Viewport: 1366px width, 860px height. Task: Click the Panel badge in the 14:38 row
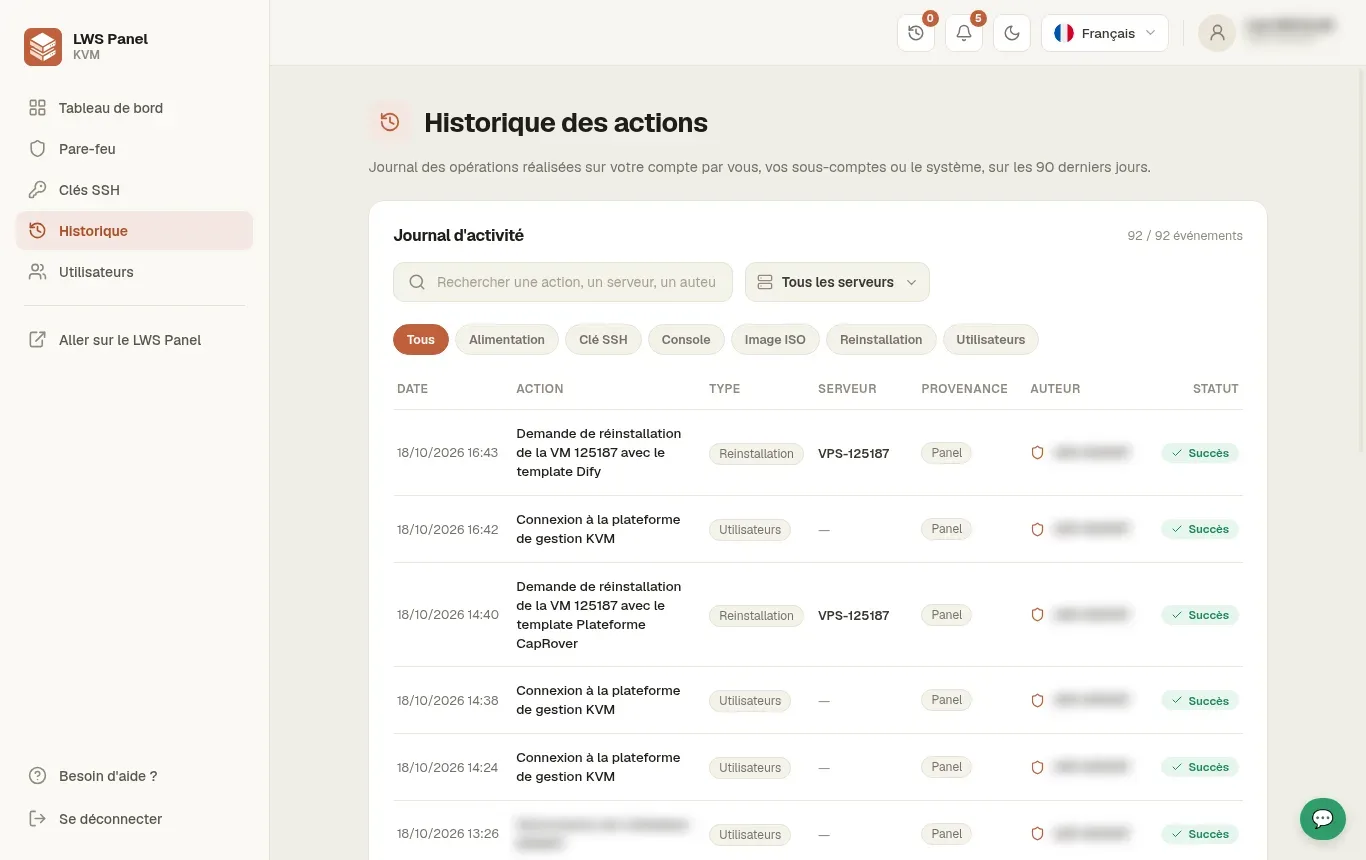pyautogui.click(x=946, y=700)
